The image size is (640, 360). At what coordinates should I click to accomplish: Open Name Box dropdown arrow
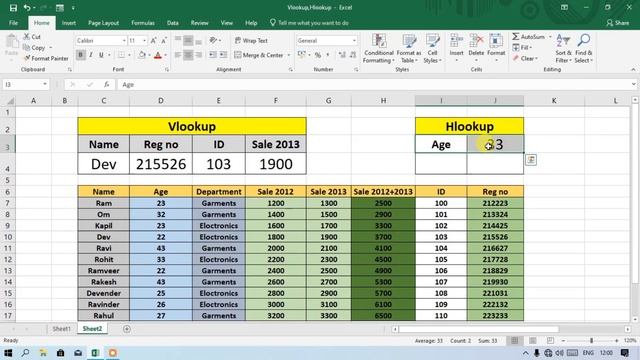point(44,84)
